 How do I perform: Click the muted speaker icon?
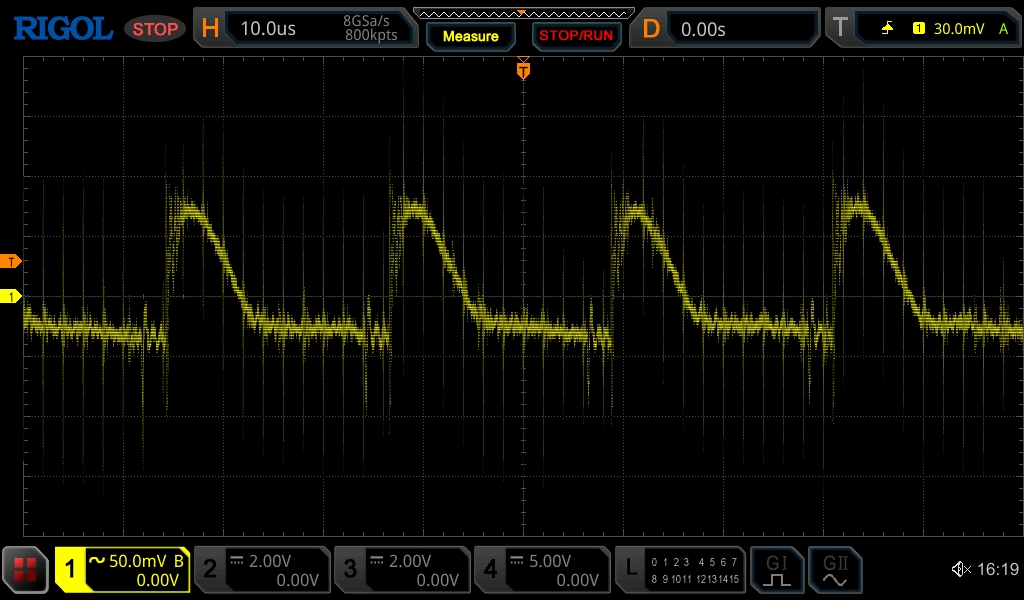click(960, 570)
